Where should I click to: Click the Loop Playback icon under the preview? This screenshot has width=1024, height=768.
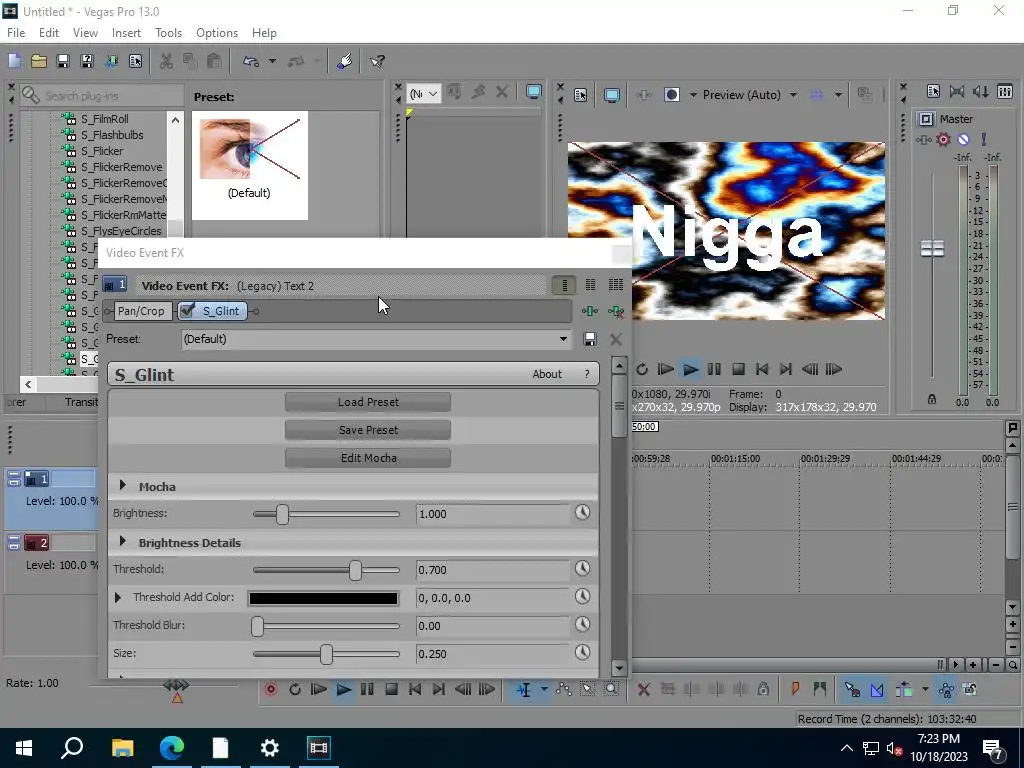(642, 369)
